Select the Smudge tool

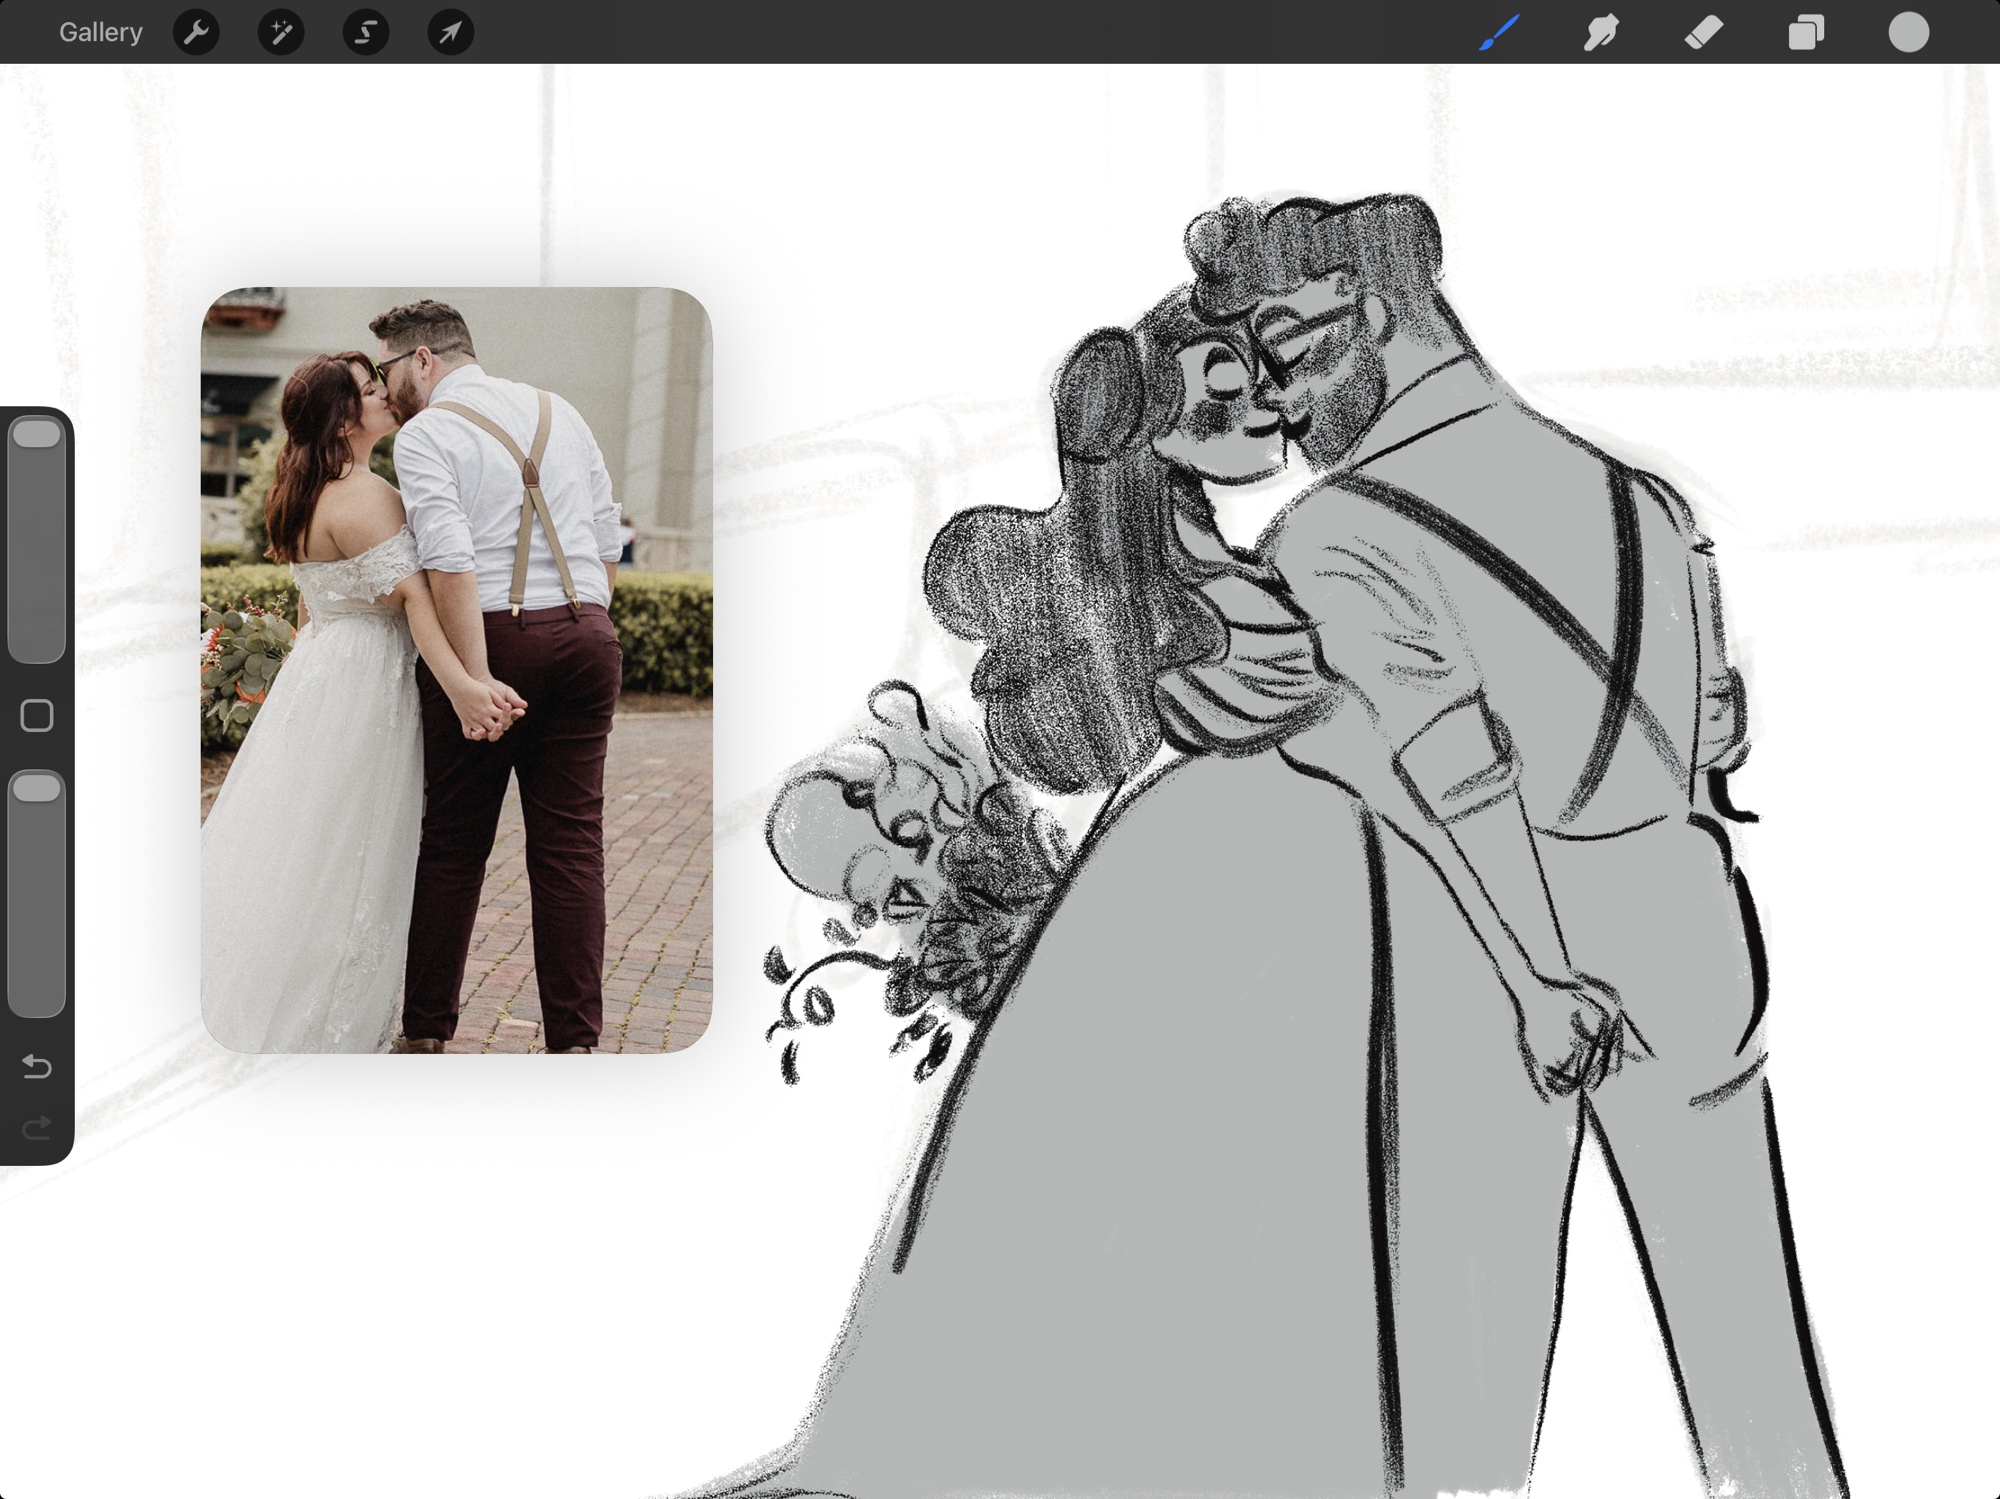point(1601,32)
